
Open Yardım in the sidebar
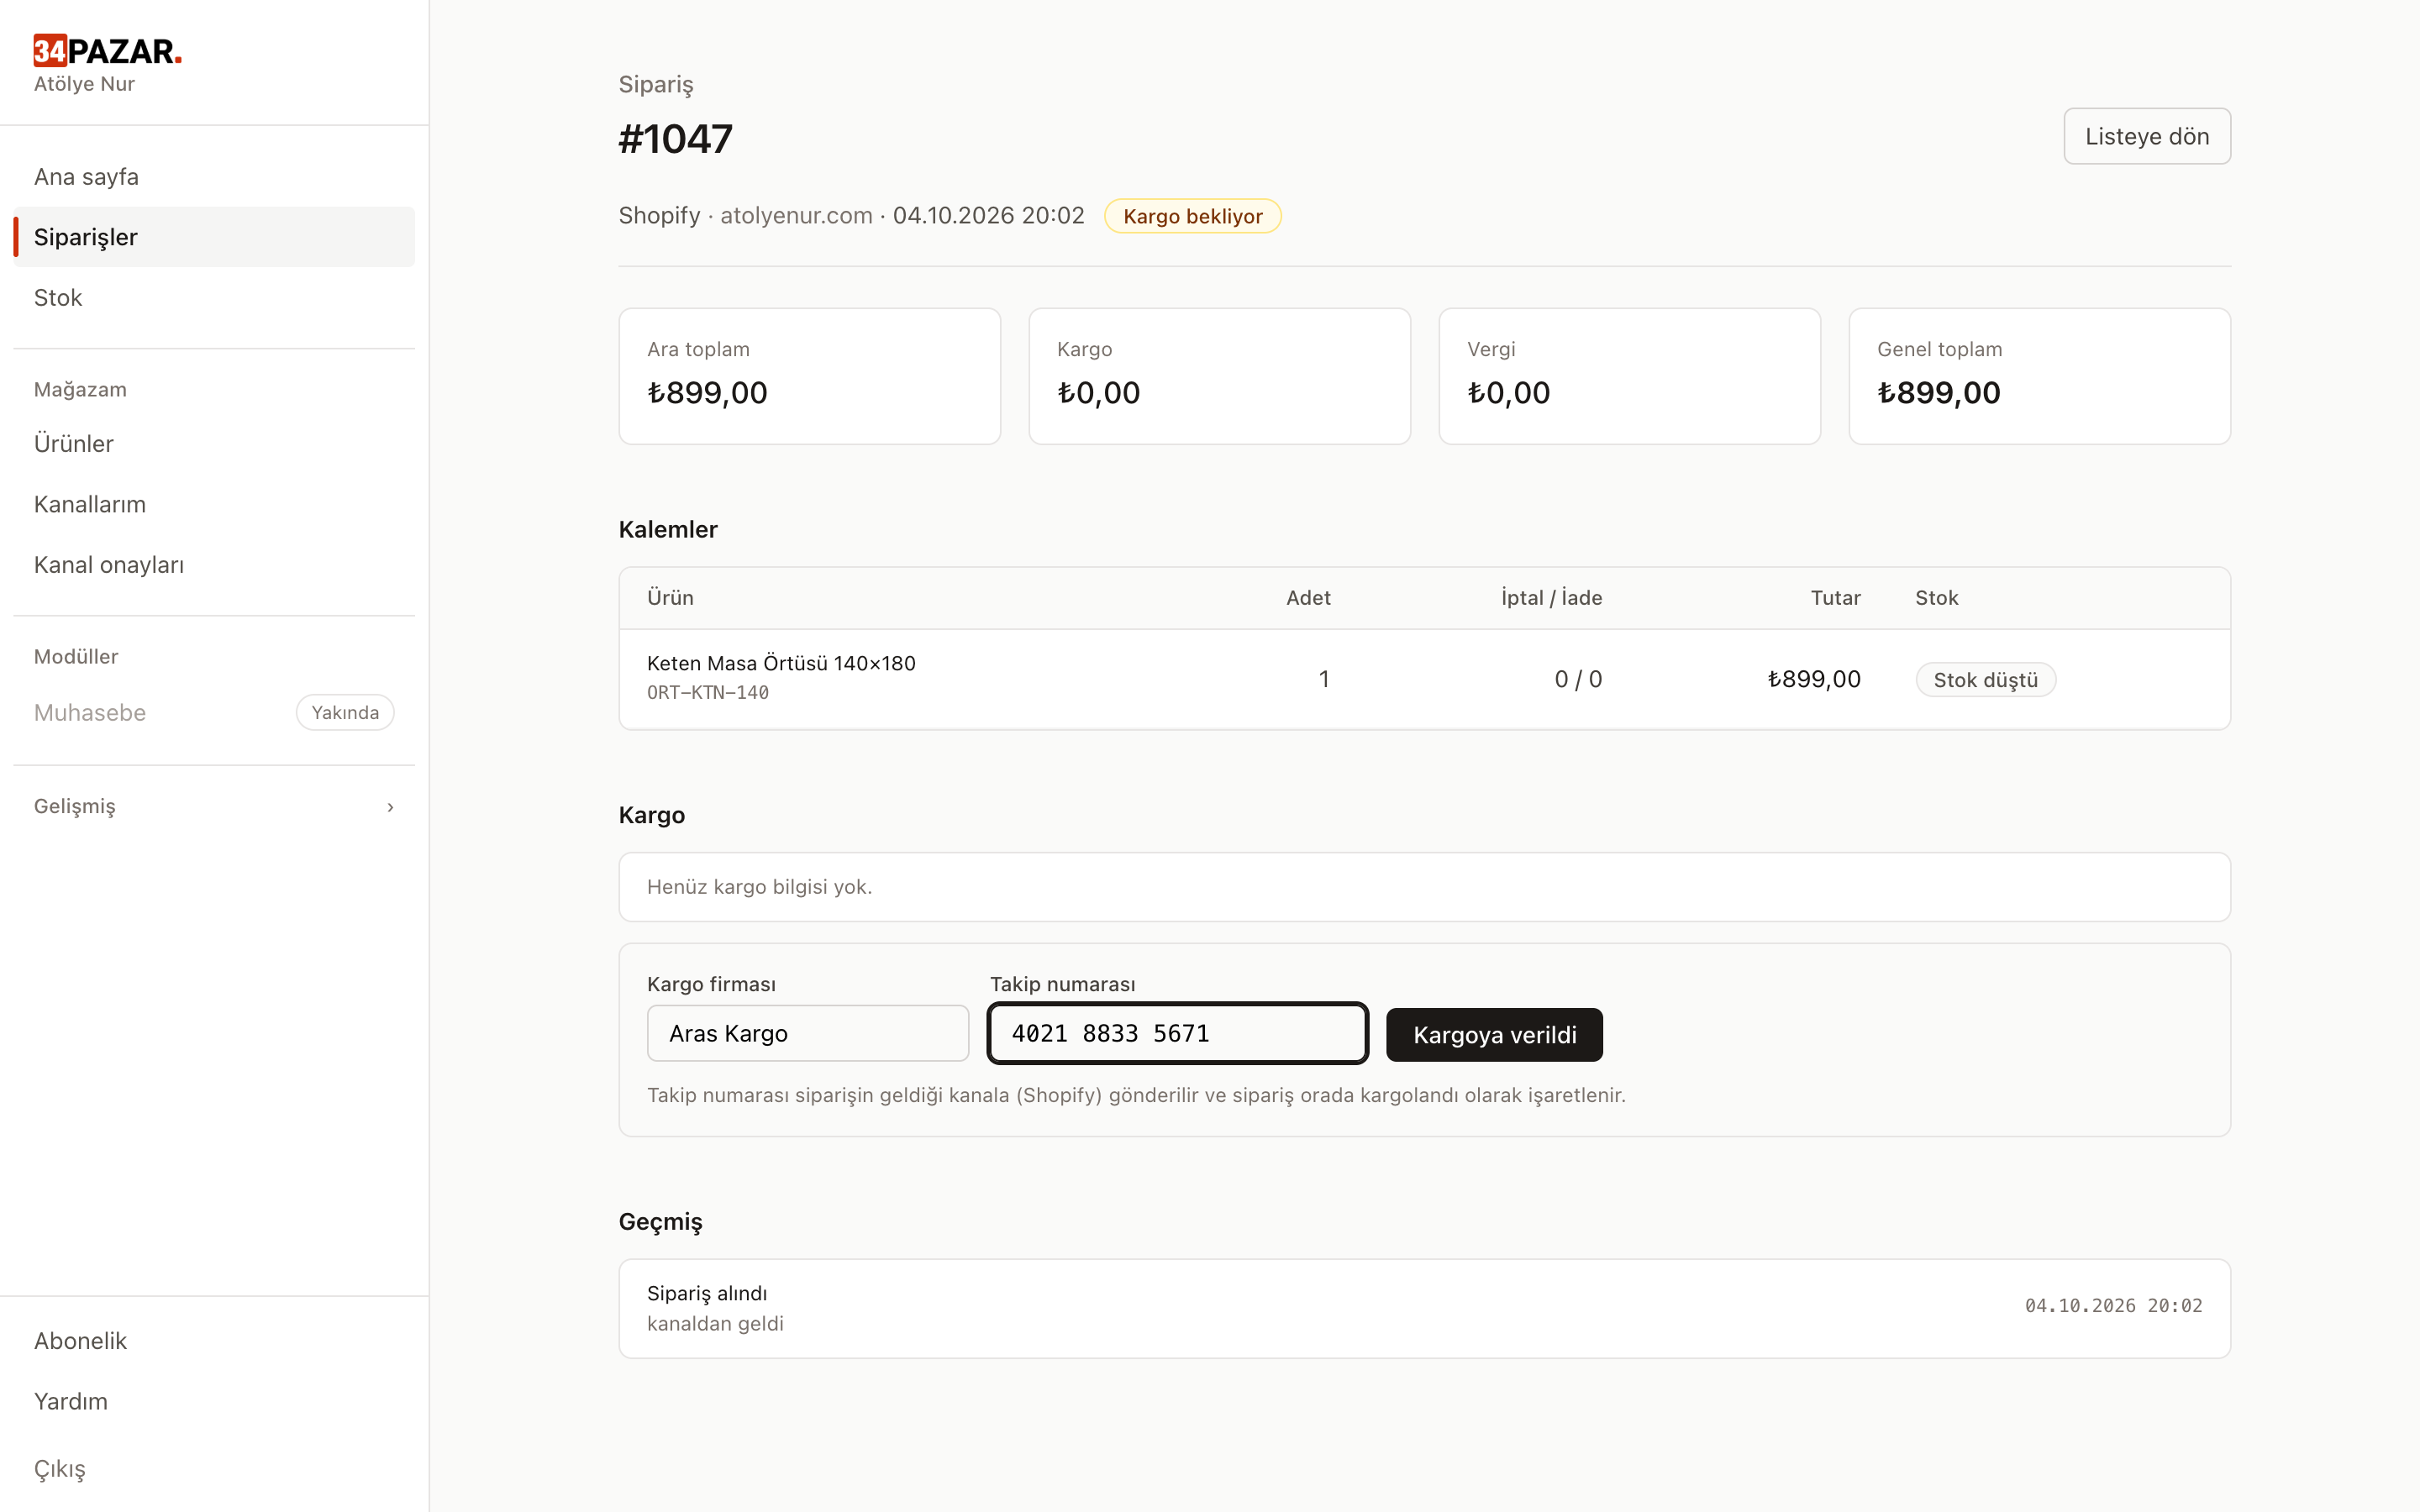pos(214,1401)
